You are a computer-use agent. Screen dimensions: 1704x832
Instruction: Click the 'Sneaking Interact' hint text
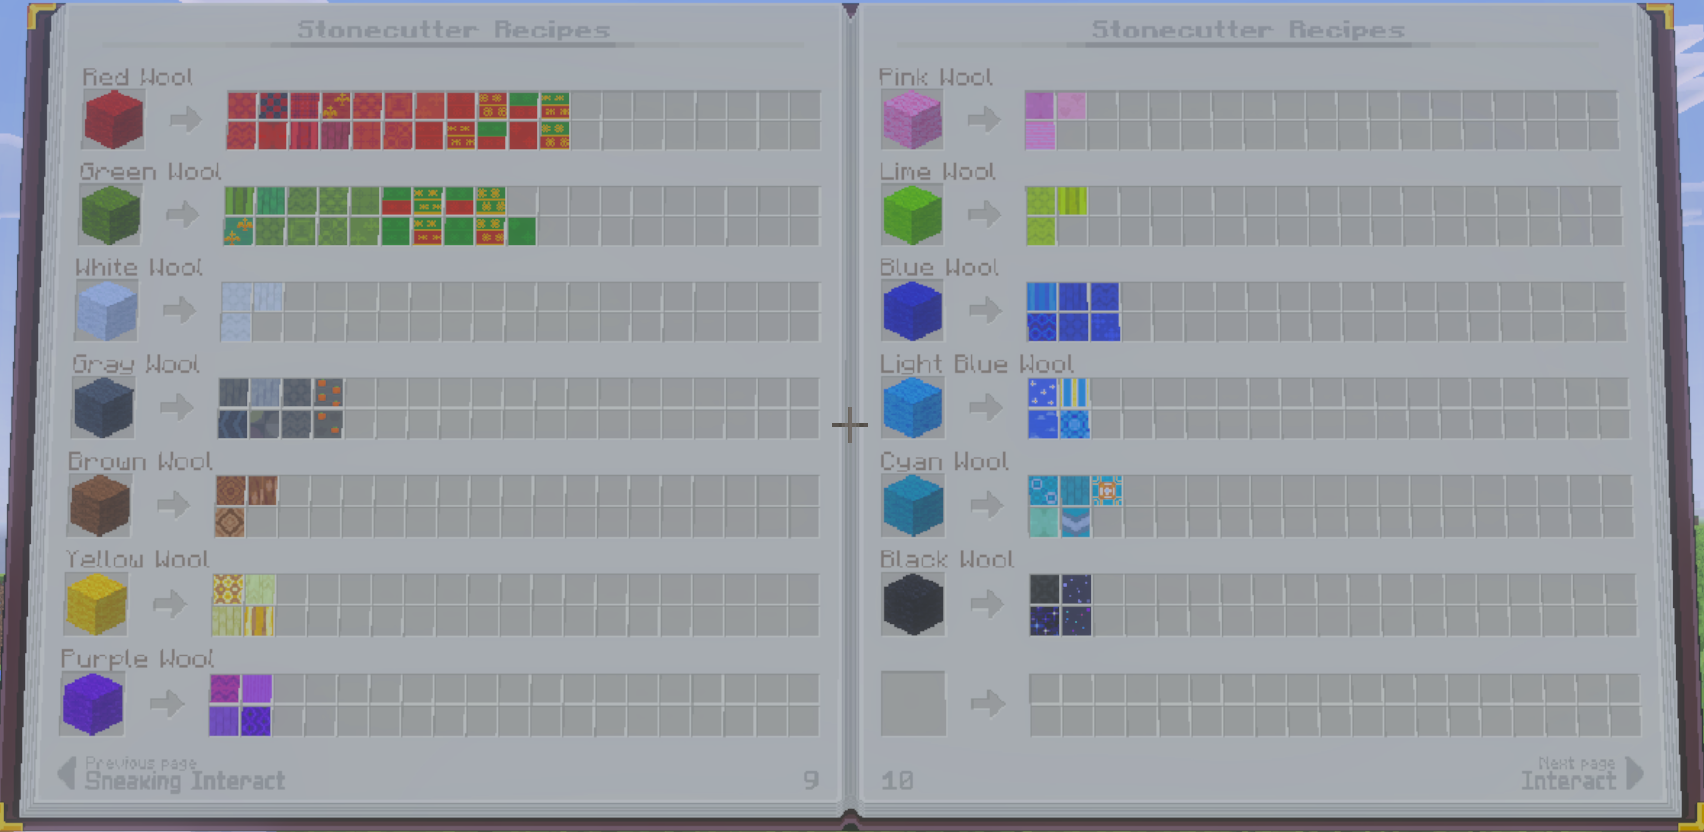tap(185, 781)
